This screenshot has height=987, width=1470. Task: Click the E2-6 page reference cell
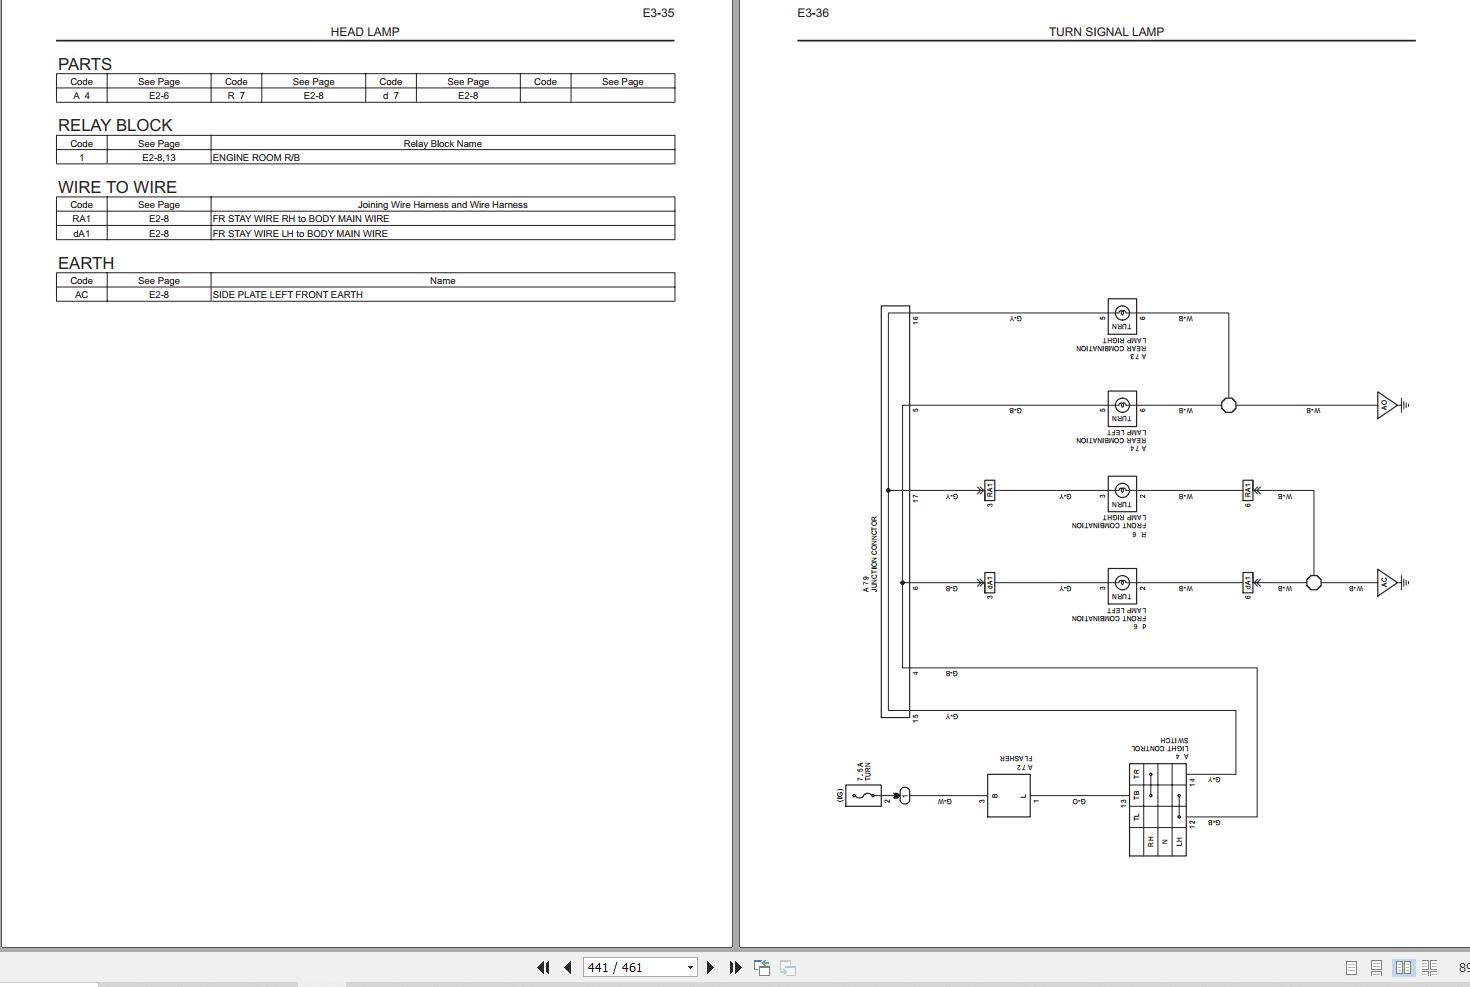[x=159, y=96]
